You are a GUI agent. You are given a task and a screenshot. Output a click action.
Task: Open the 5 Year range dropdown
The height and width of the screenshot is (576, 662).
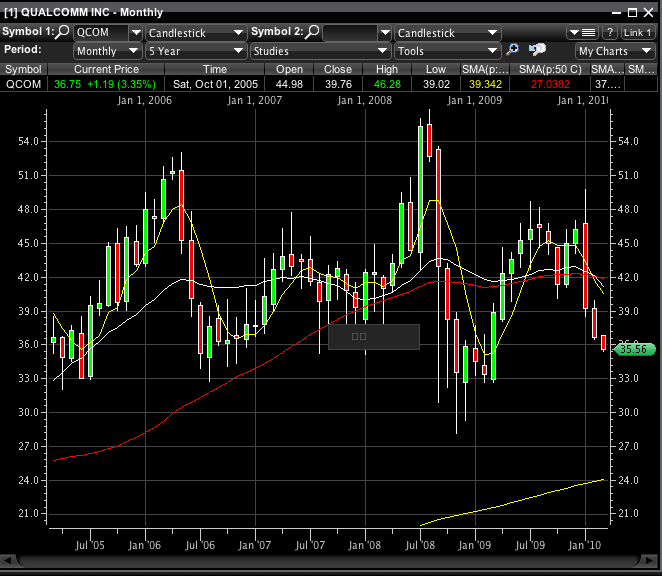coord(238,50)
